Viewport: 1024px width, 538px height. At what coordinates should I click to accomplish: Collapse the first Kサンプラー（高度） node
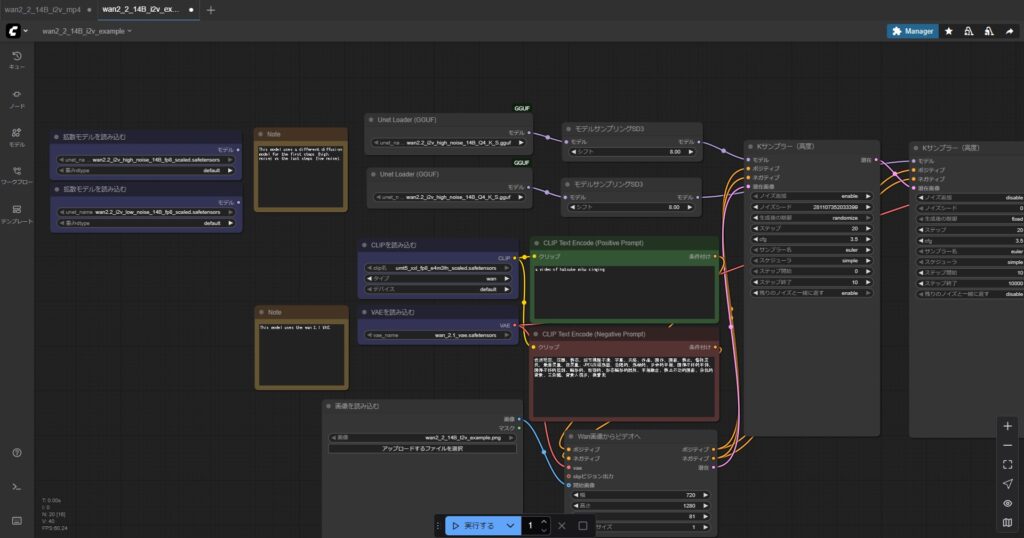pyautogui.click(x=750, y=146)
